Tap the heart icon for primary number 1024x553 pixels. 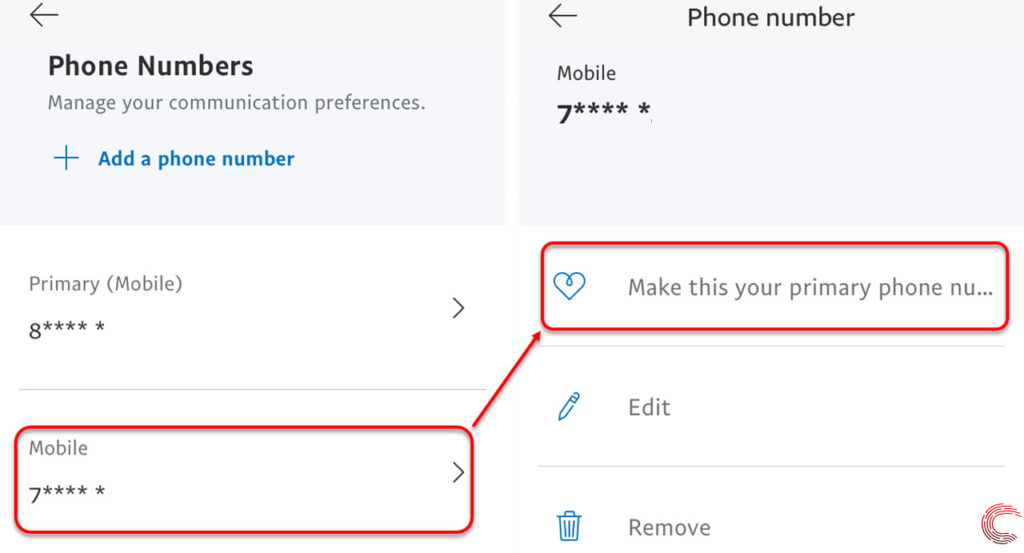569,286
